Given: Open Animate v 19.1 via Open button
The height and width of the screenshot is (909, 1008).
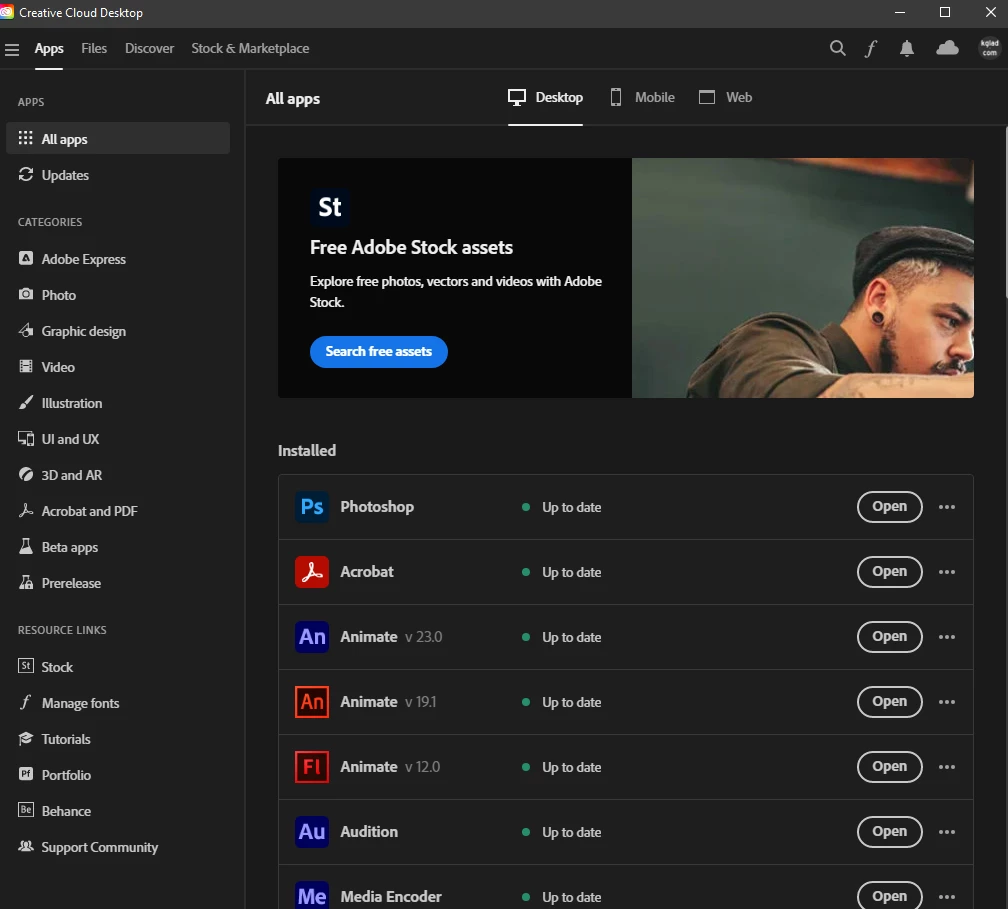Looking at the screenshot, I should coord(889,701).
